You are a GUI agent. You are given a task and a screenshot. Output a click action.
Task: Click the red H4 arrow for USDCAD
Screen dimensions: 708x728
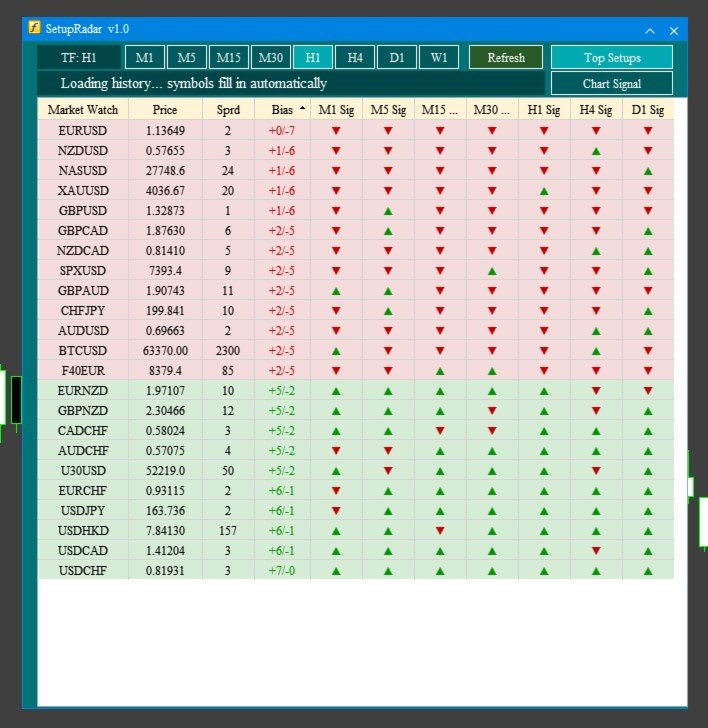596,551
